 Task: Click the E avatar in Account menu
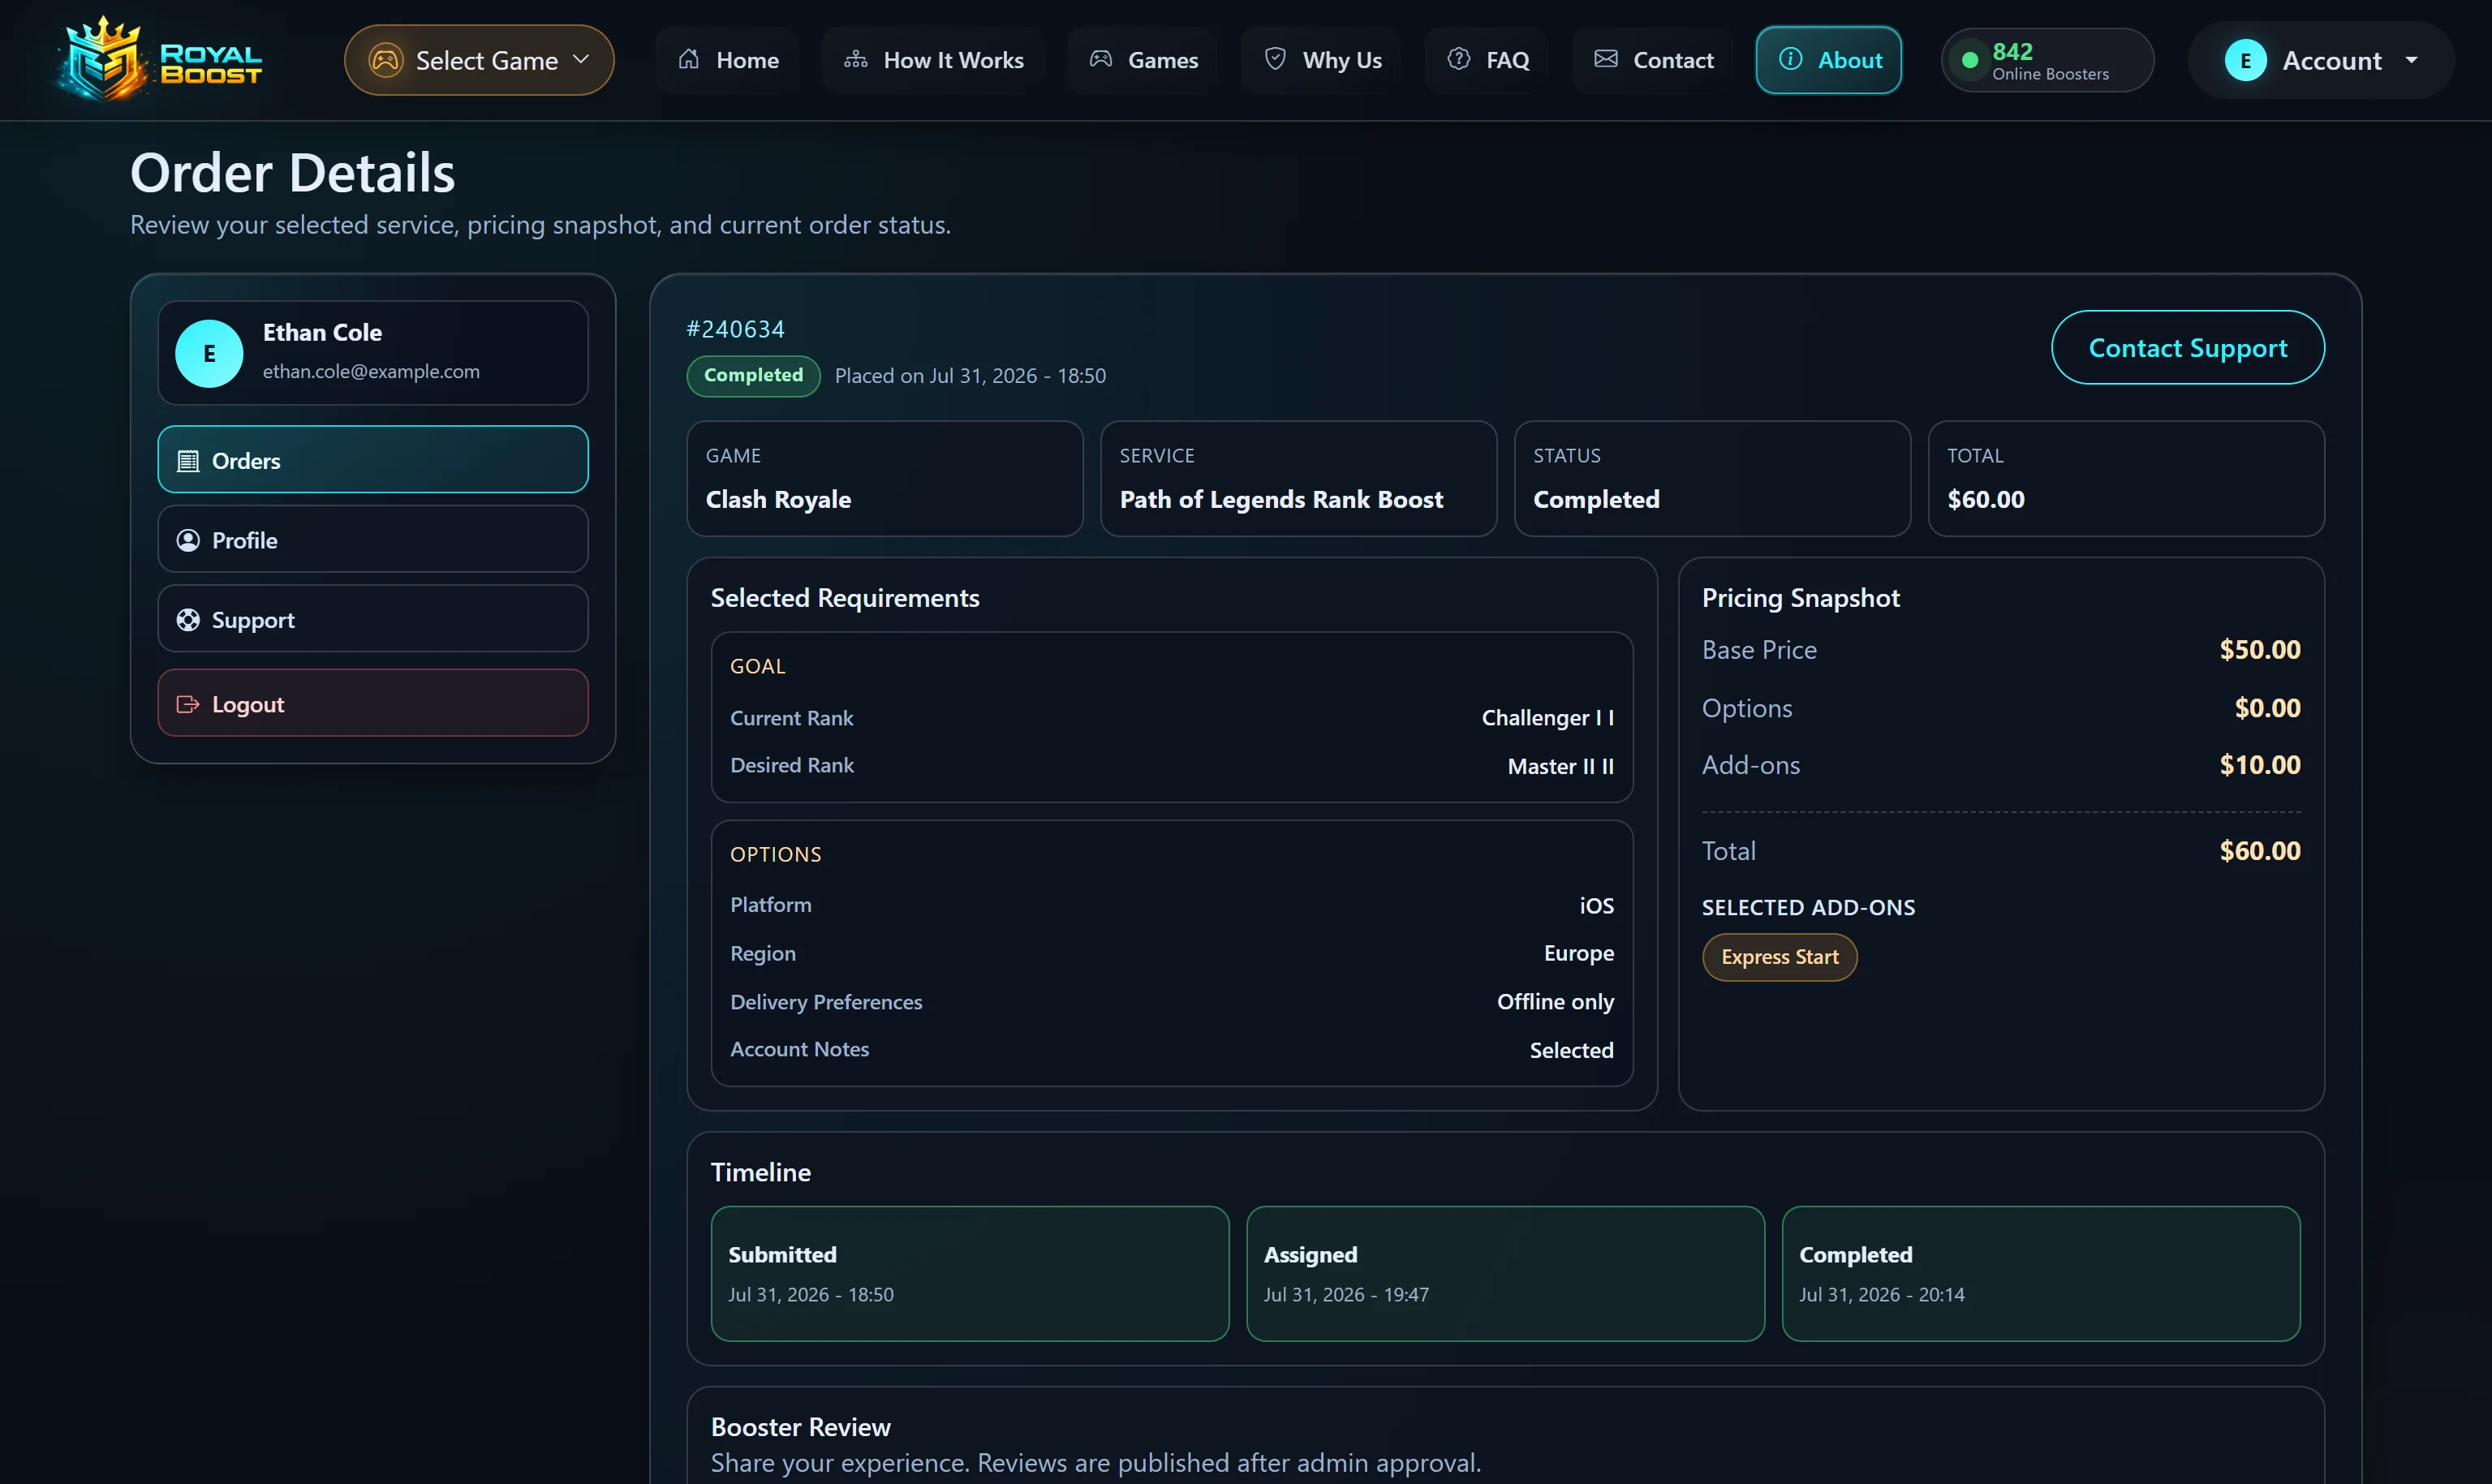tap(2246, 60)
